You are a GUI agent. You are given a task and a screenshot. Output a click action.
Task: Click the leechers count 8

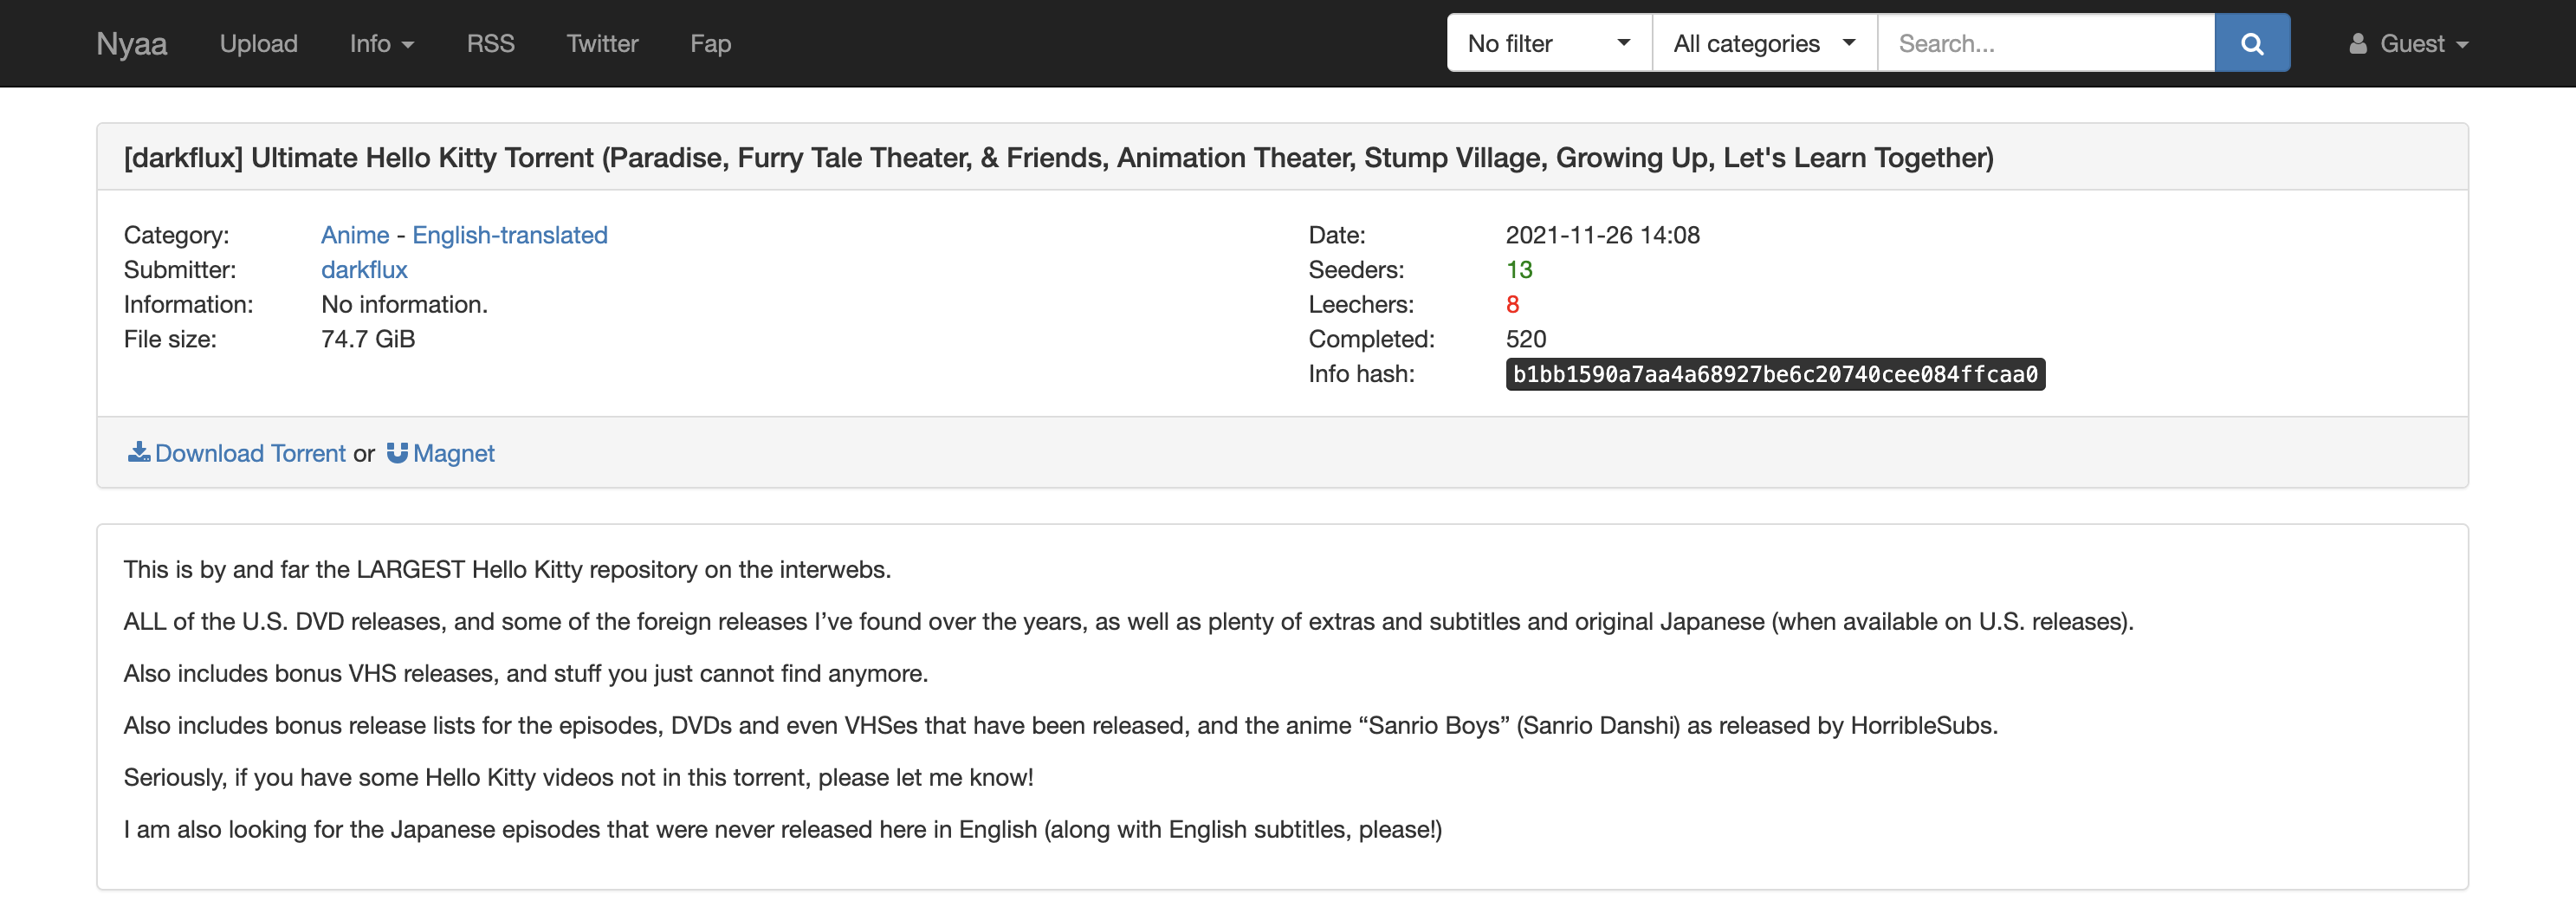pos(1512,304)
